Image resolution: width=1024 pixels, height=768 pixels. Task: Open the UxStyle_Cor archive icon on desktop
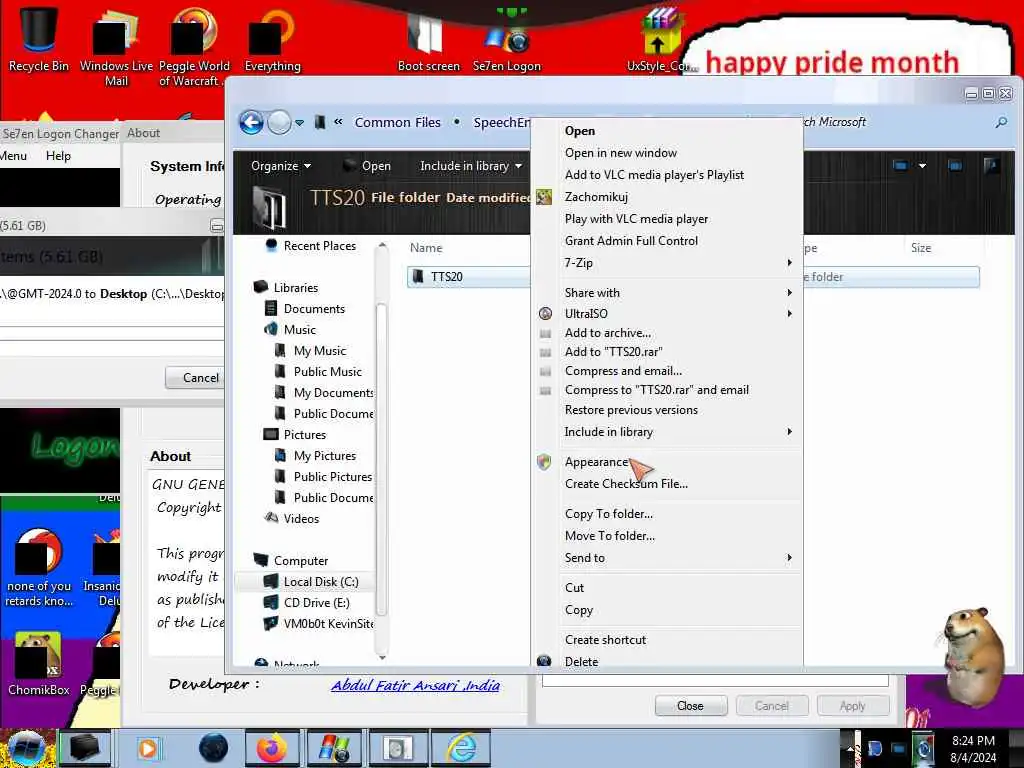point(662,39)
